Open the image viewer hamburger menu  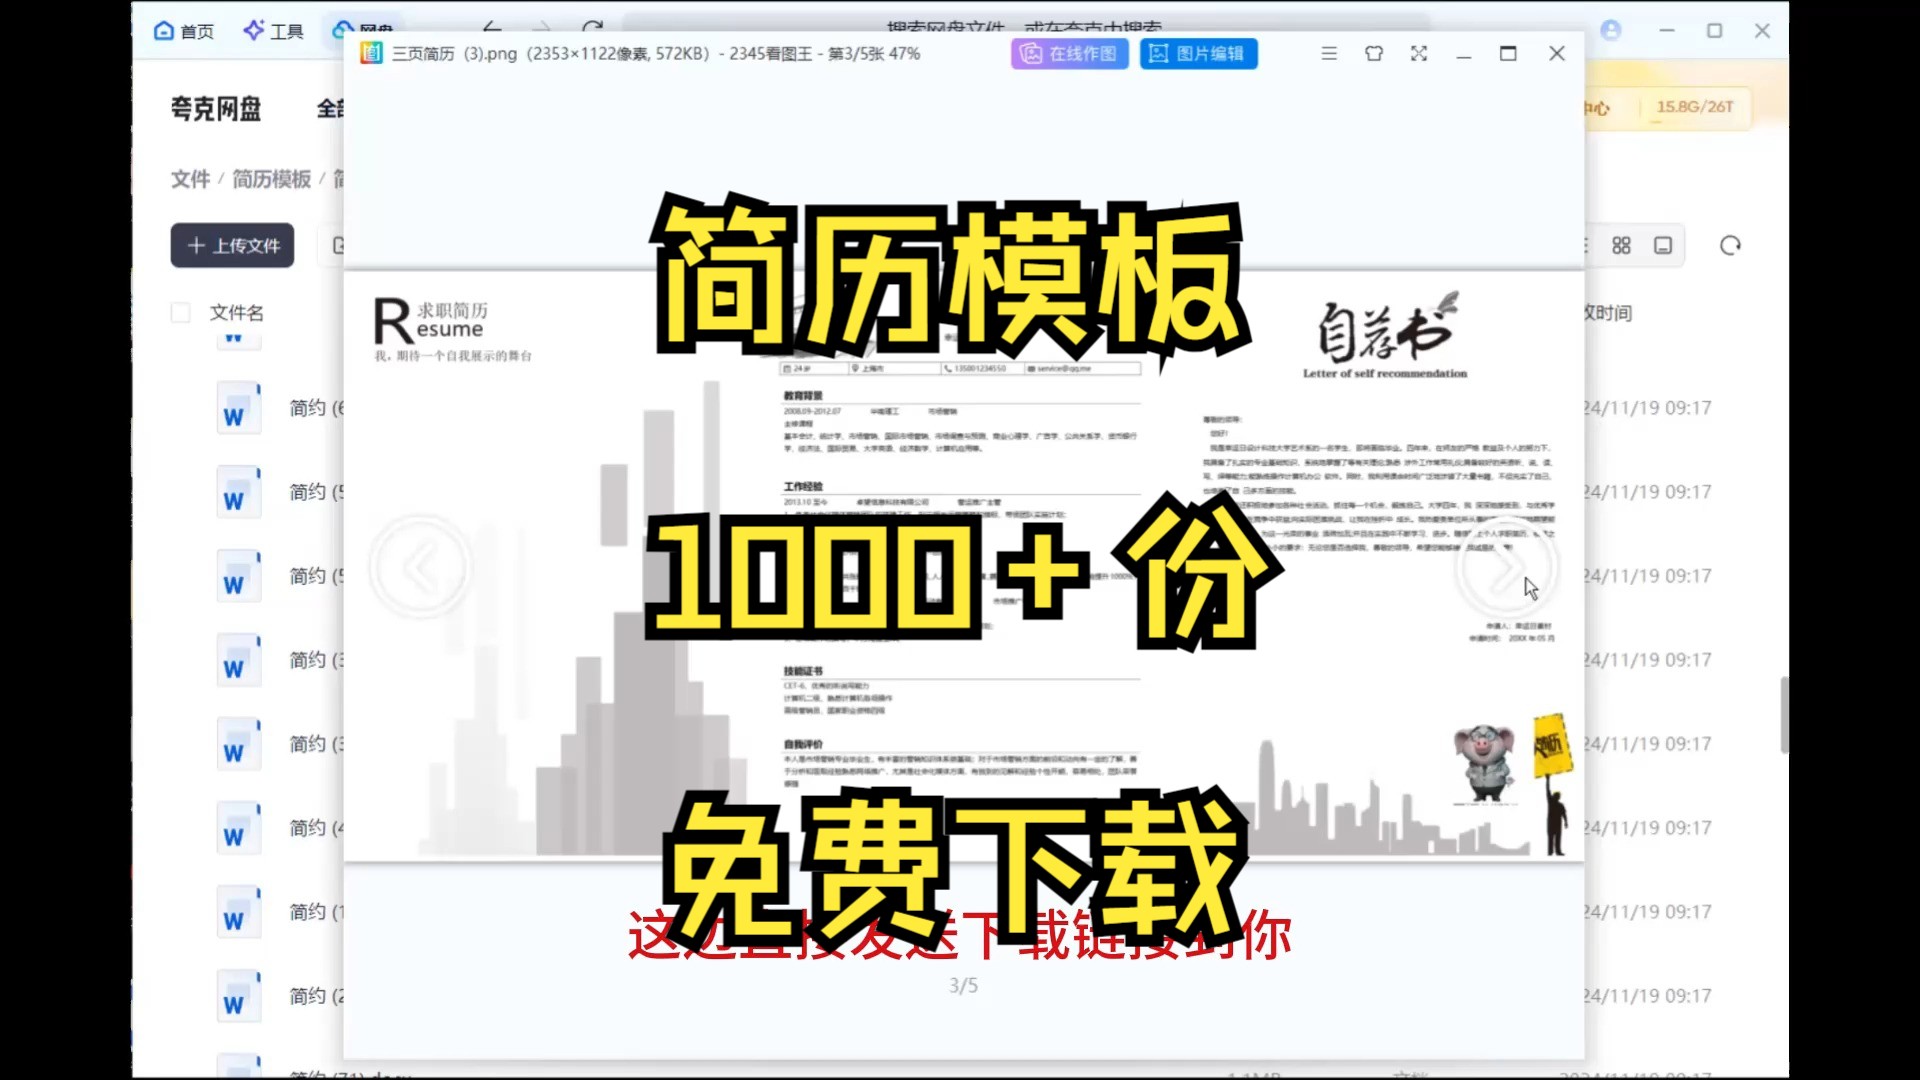click(1329, 54)
